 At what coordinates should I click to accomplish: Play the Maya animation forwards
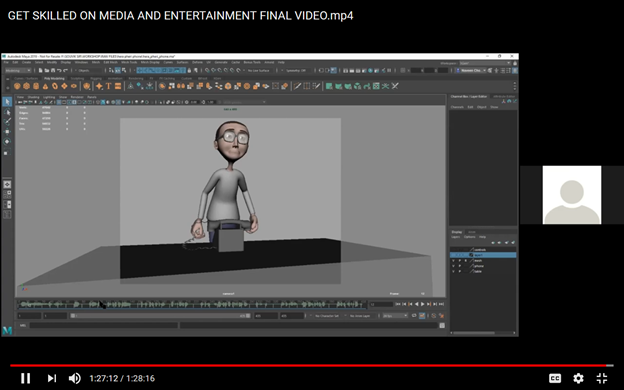coord(423,304)
